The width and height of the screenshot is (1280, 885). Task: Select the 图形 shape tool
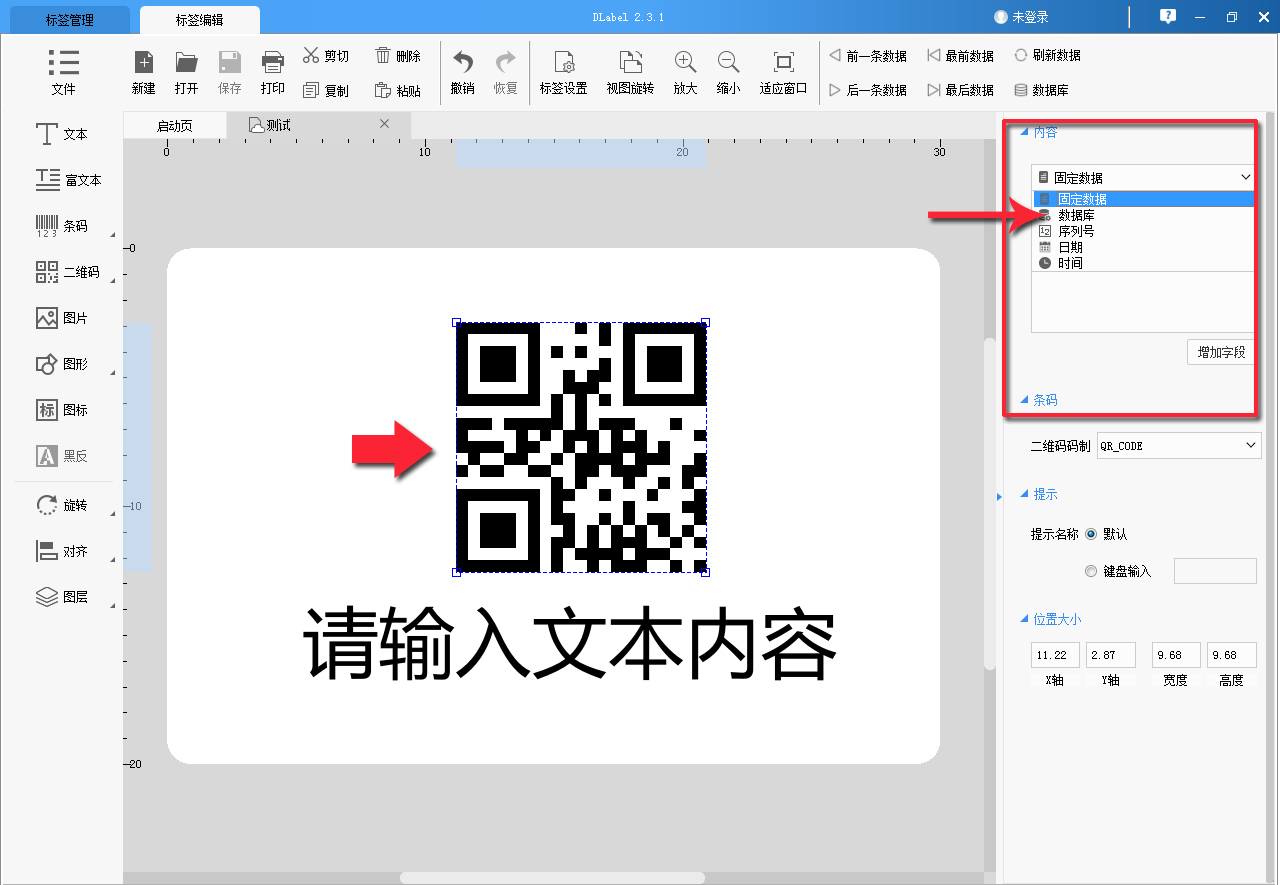coord(62,364)
